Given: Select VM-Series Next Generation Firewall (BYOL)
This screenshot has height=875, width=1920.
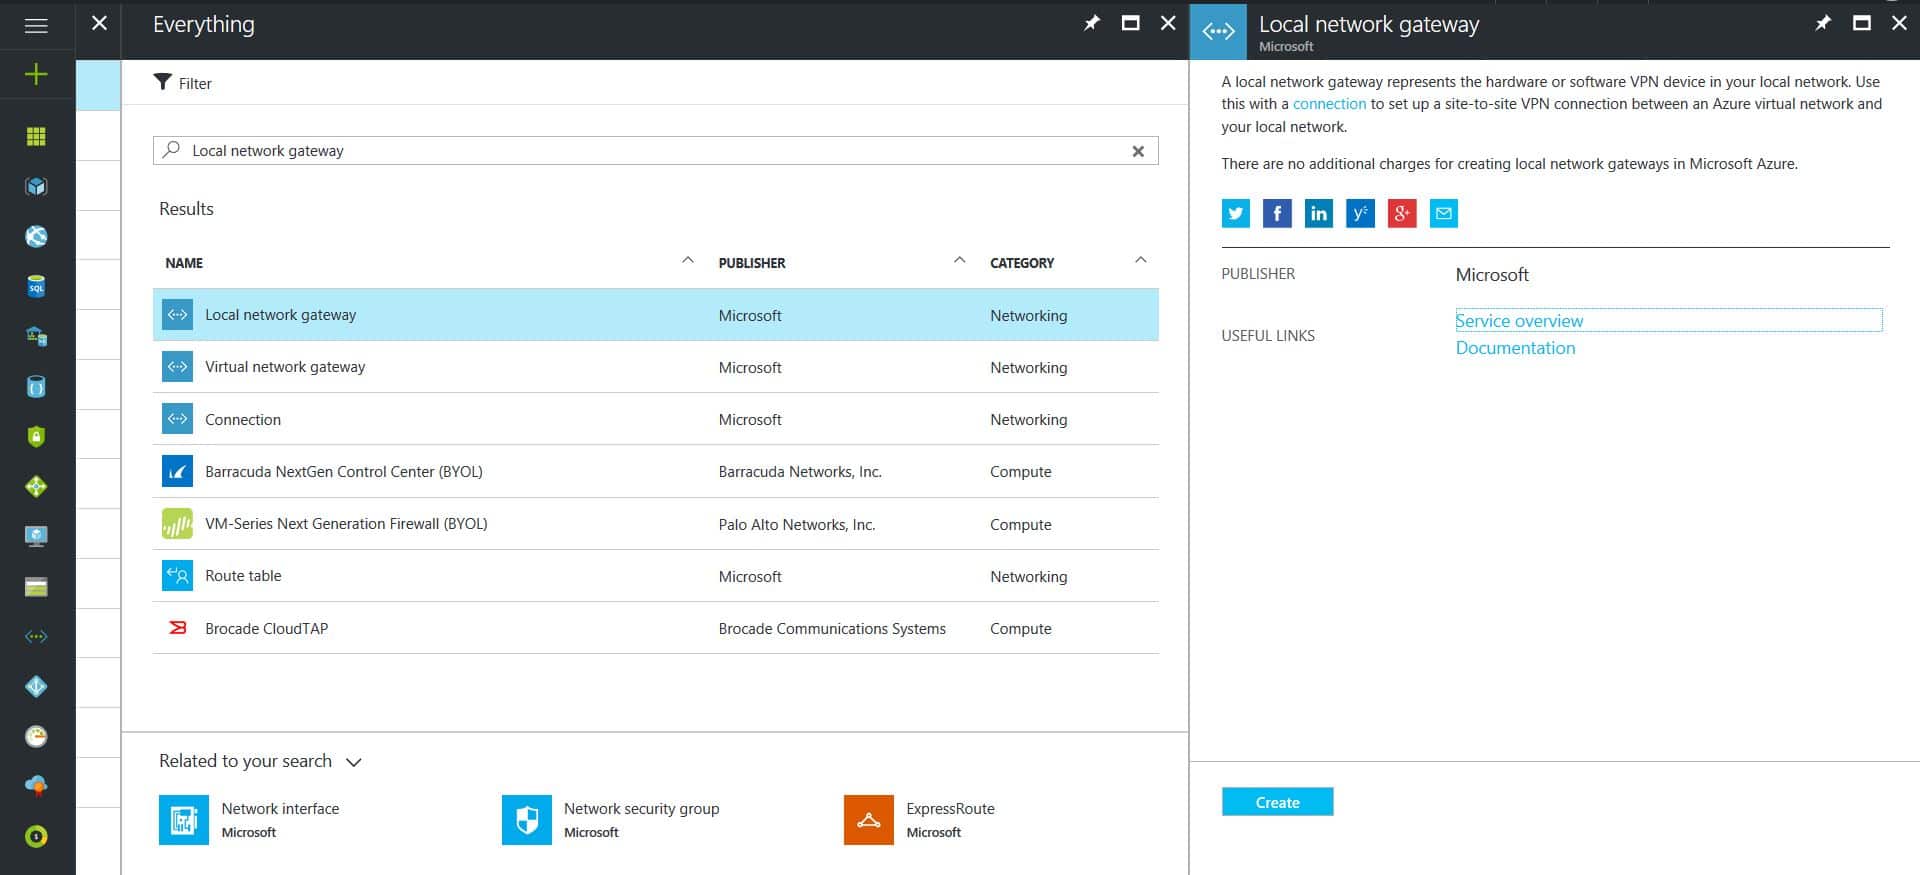Looking at the screenshot, I should [x=656, y=524].
